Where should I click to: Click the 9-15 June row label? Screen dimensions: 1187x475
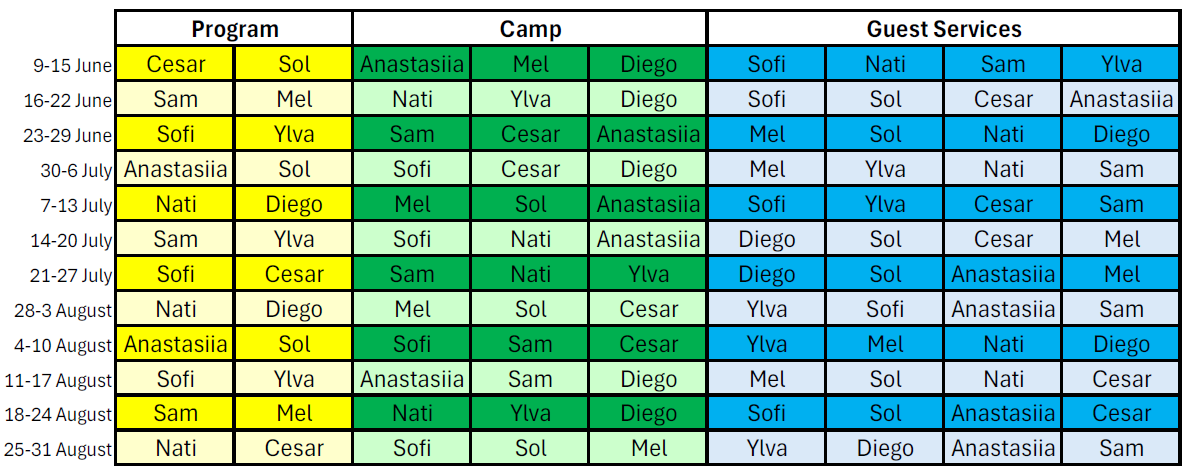73,66
